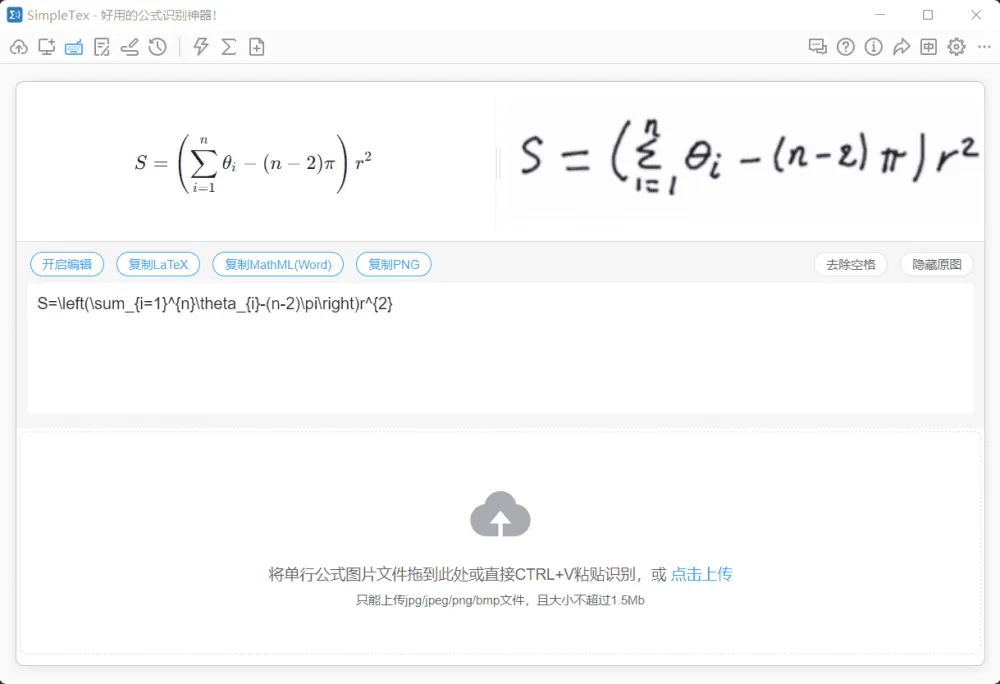
Task: Click the help question-mark icon
Action: tap(845, 46)
